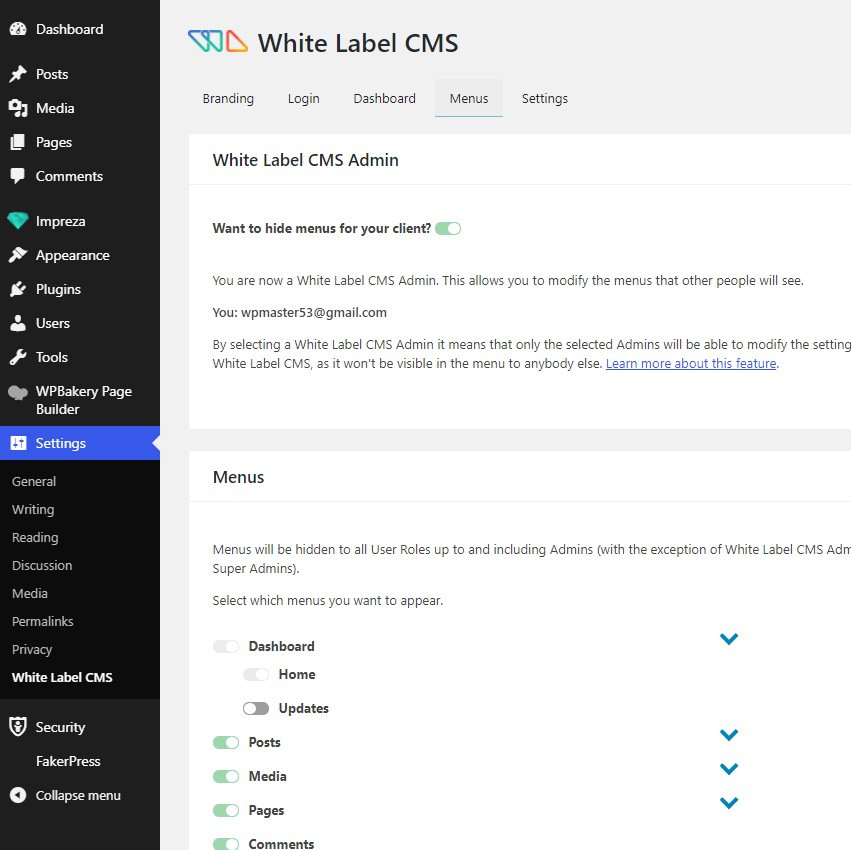Click the Collapse menu arrow icon
Screen dimensions: 851x850
point(18,795)
